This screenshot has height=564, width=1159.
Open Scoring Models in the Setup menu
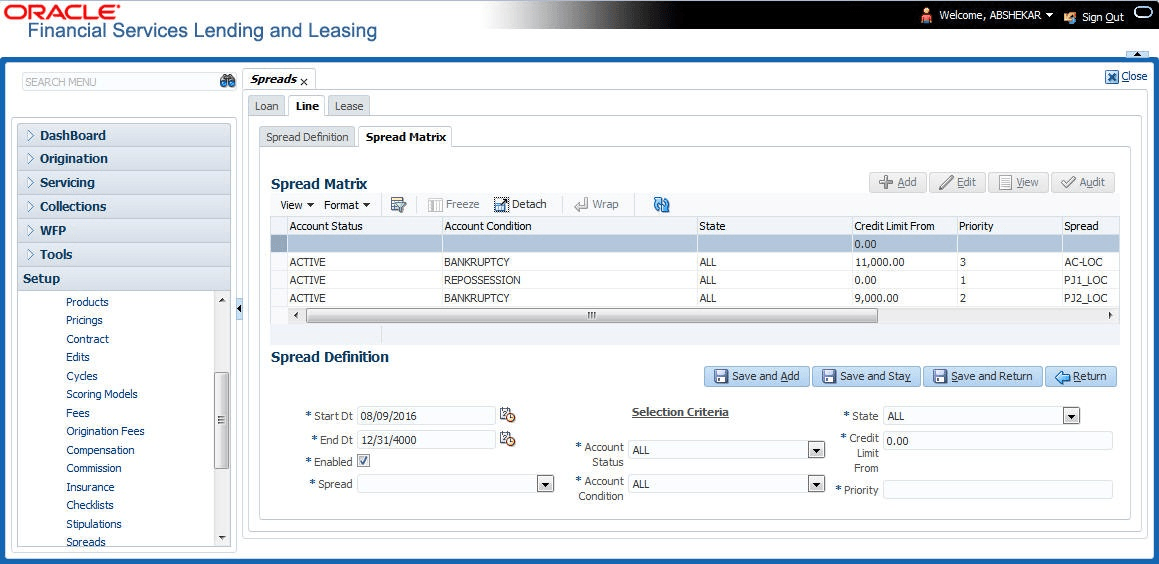coord(102,394)
